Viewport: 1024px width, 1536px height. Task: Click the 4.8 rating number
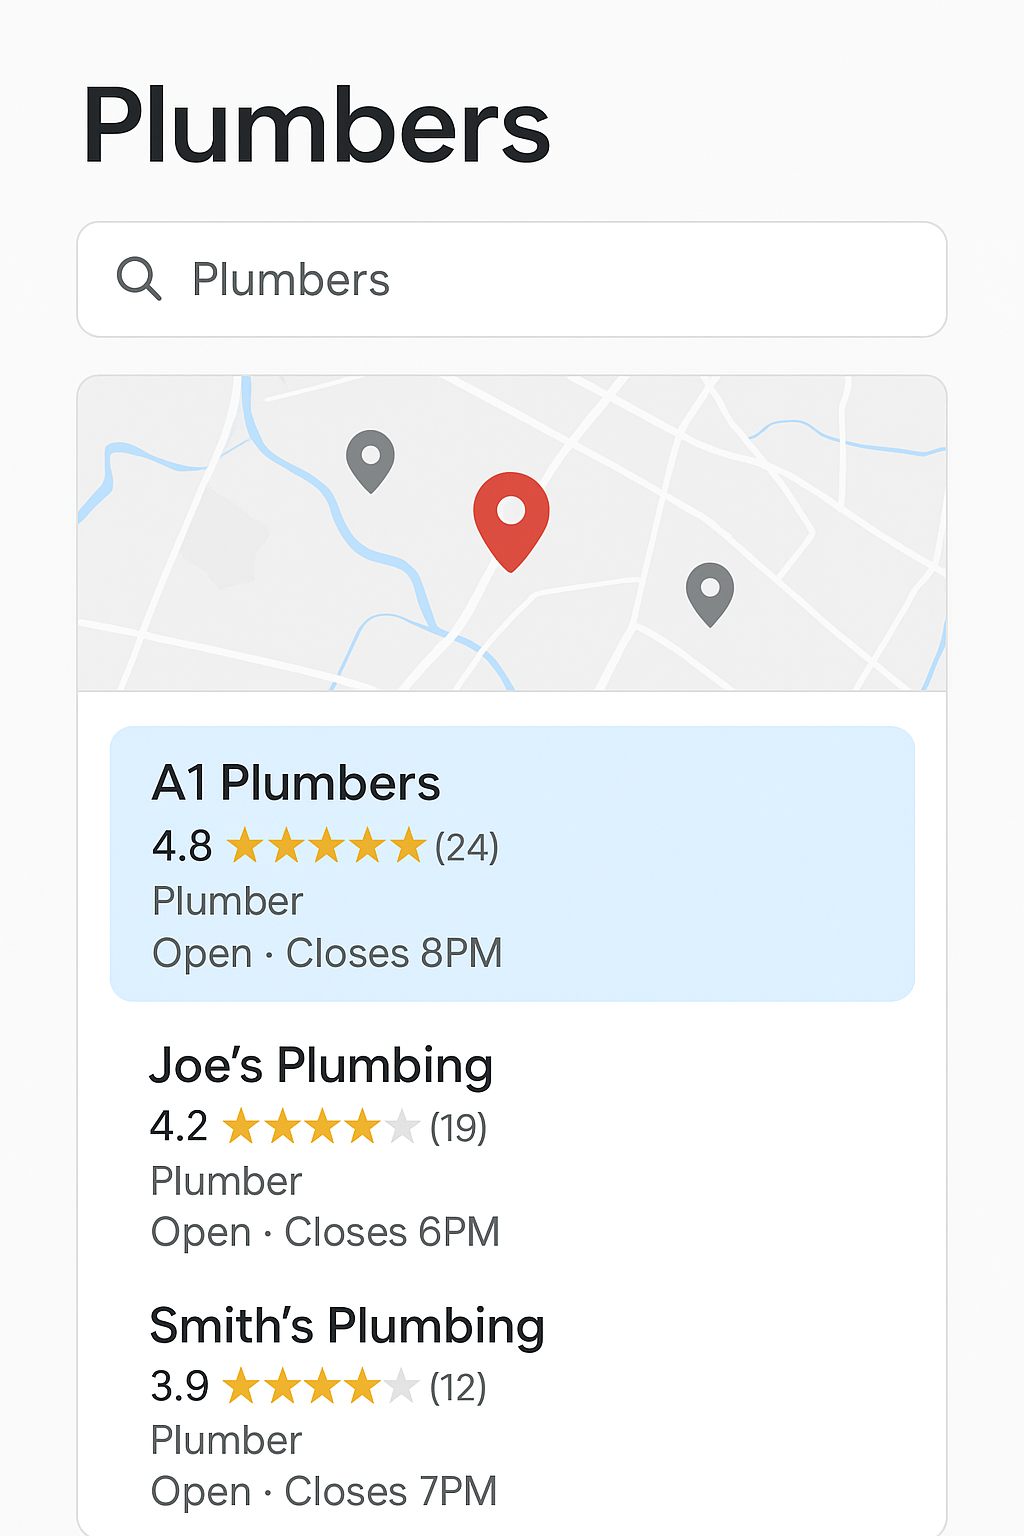tap(182, 847)
